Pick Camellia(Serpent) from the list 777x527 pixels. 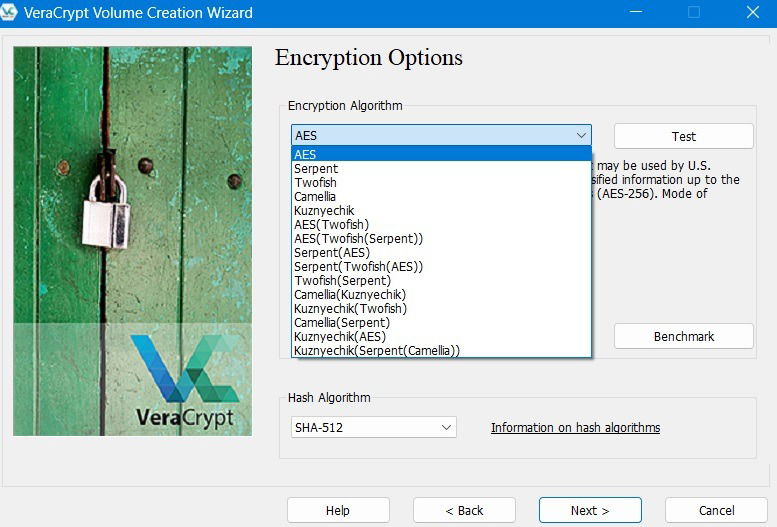[441, 323]
